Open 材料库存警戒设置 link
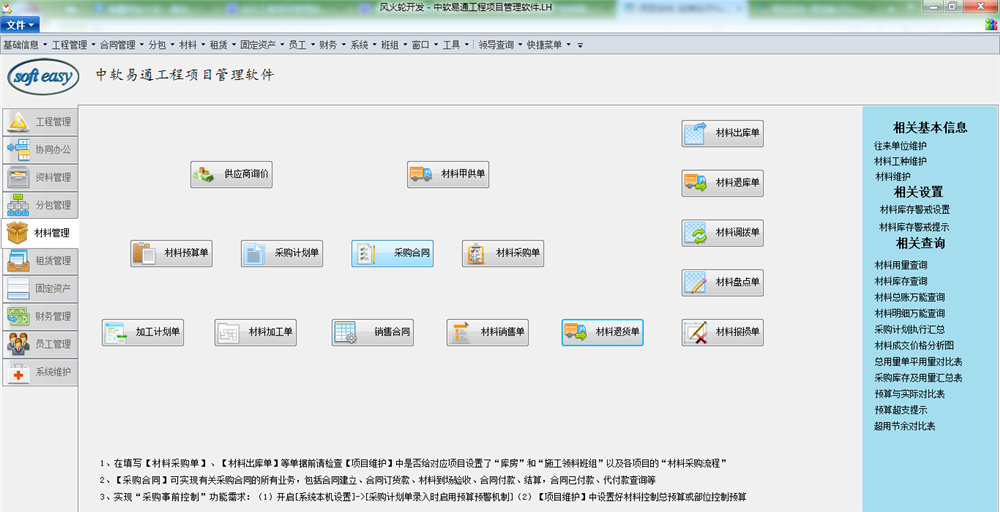This screenshot has height=512, width=1000. tap(915, 209)
